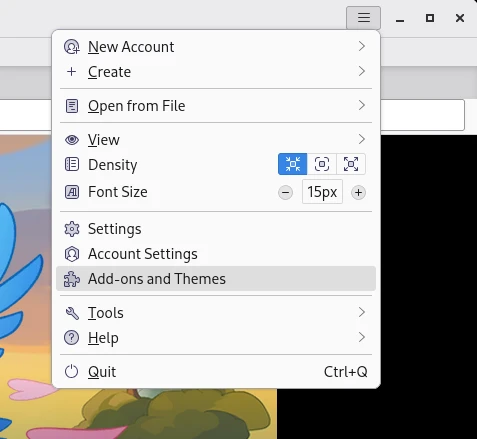Viewport: 477px width, 439px height.
Task: Click the document icon beside Open from File
Action: 72,106
